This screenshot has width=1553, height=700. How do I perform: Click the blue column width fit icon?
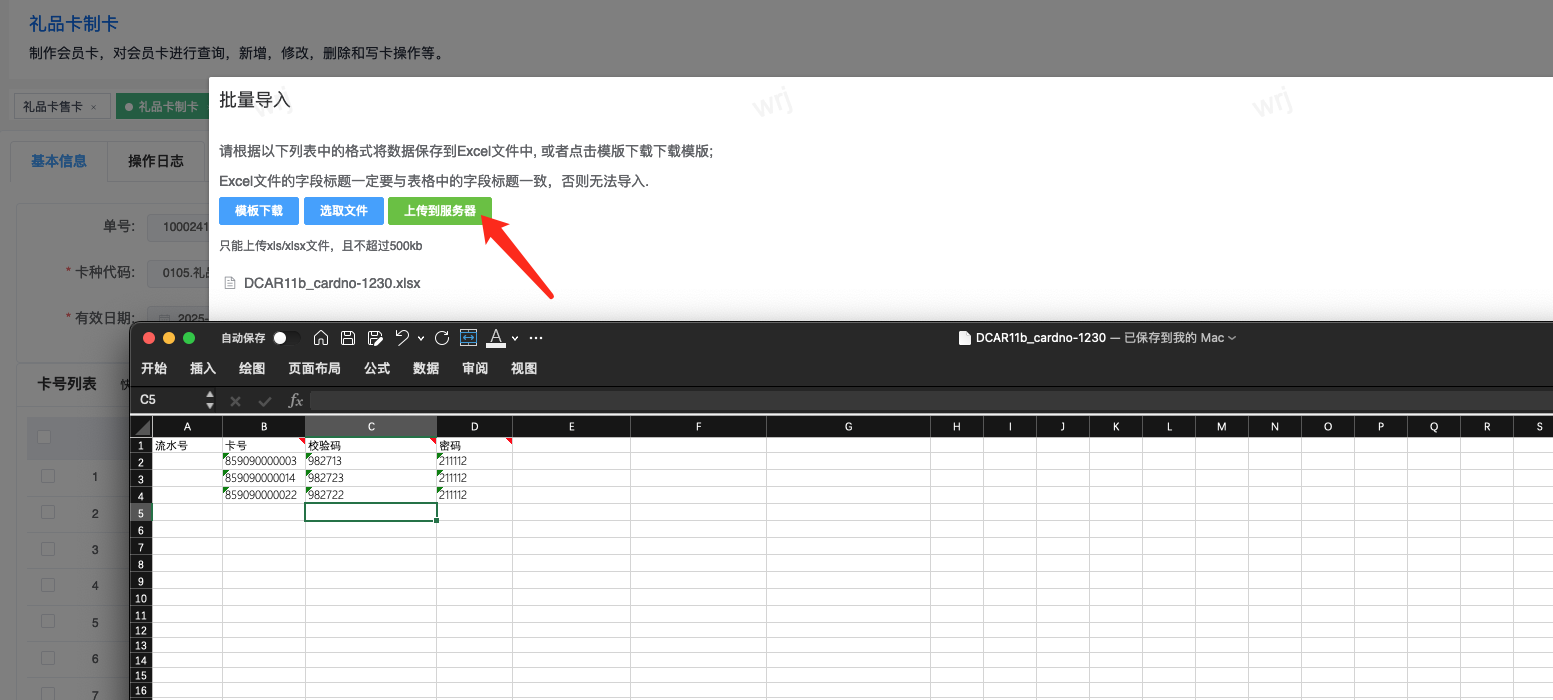tap(469, 338)
